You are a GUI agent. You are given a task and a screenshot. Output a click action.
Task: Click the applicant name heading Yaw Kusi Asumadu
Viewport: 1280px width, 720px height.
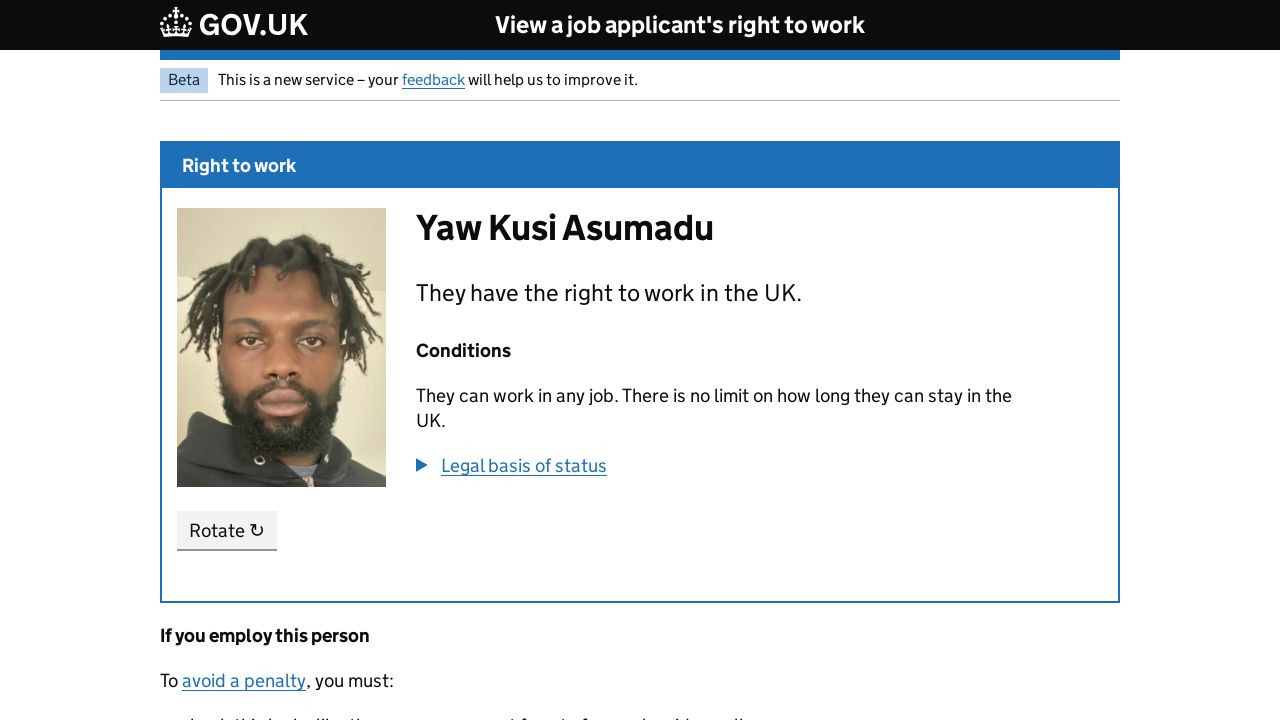(564, 228)
